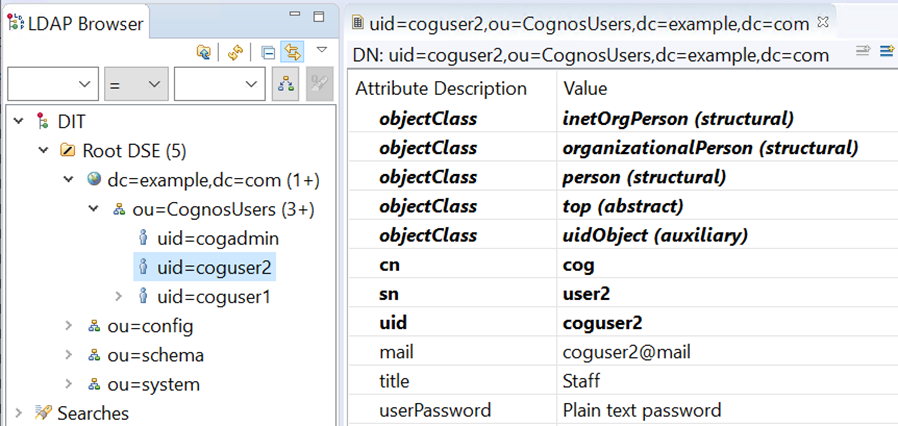Image resolution: width=898 pixels, height=426 pixels.
Task: Click the Root DSE folder icon
Action: tap(68, 151)
